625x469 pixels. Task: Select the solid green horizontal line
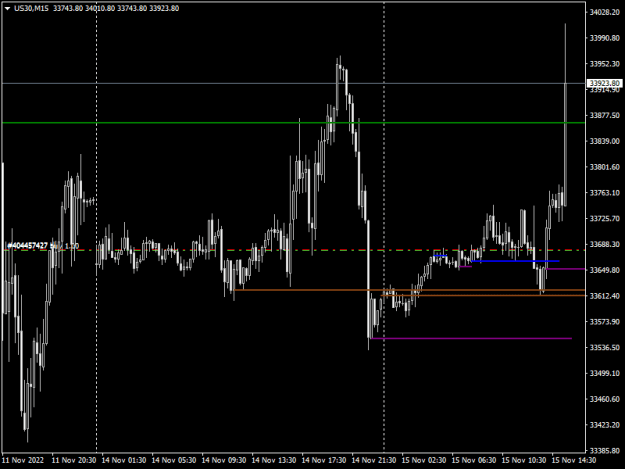pyautogui.click(x=293, y=123)
